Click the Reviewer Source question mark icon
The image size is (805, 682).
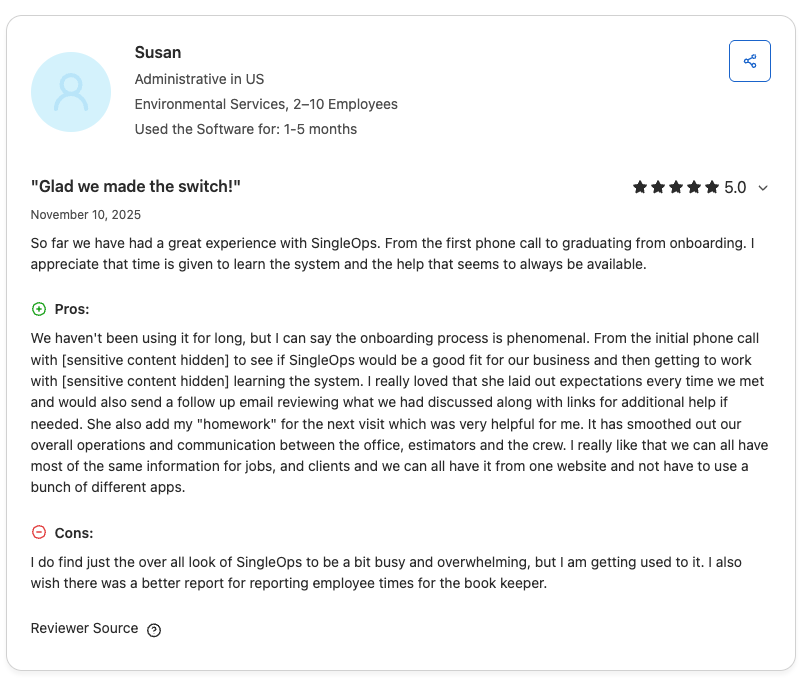(152, 629)
